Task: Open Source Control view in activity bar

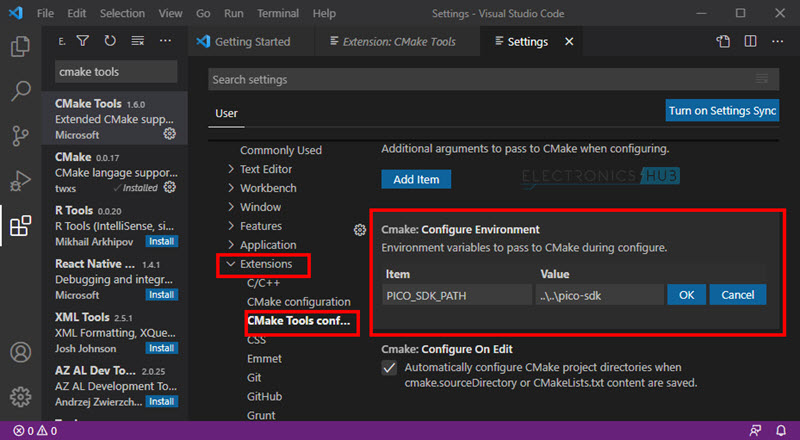Action: pos(20,136)
